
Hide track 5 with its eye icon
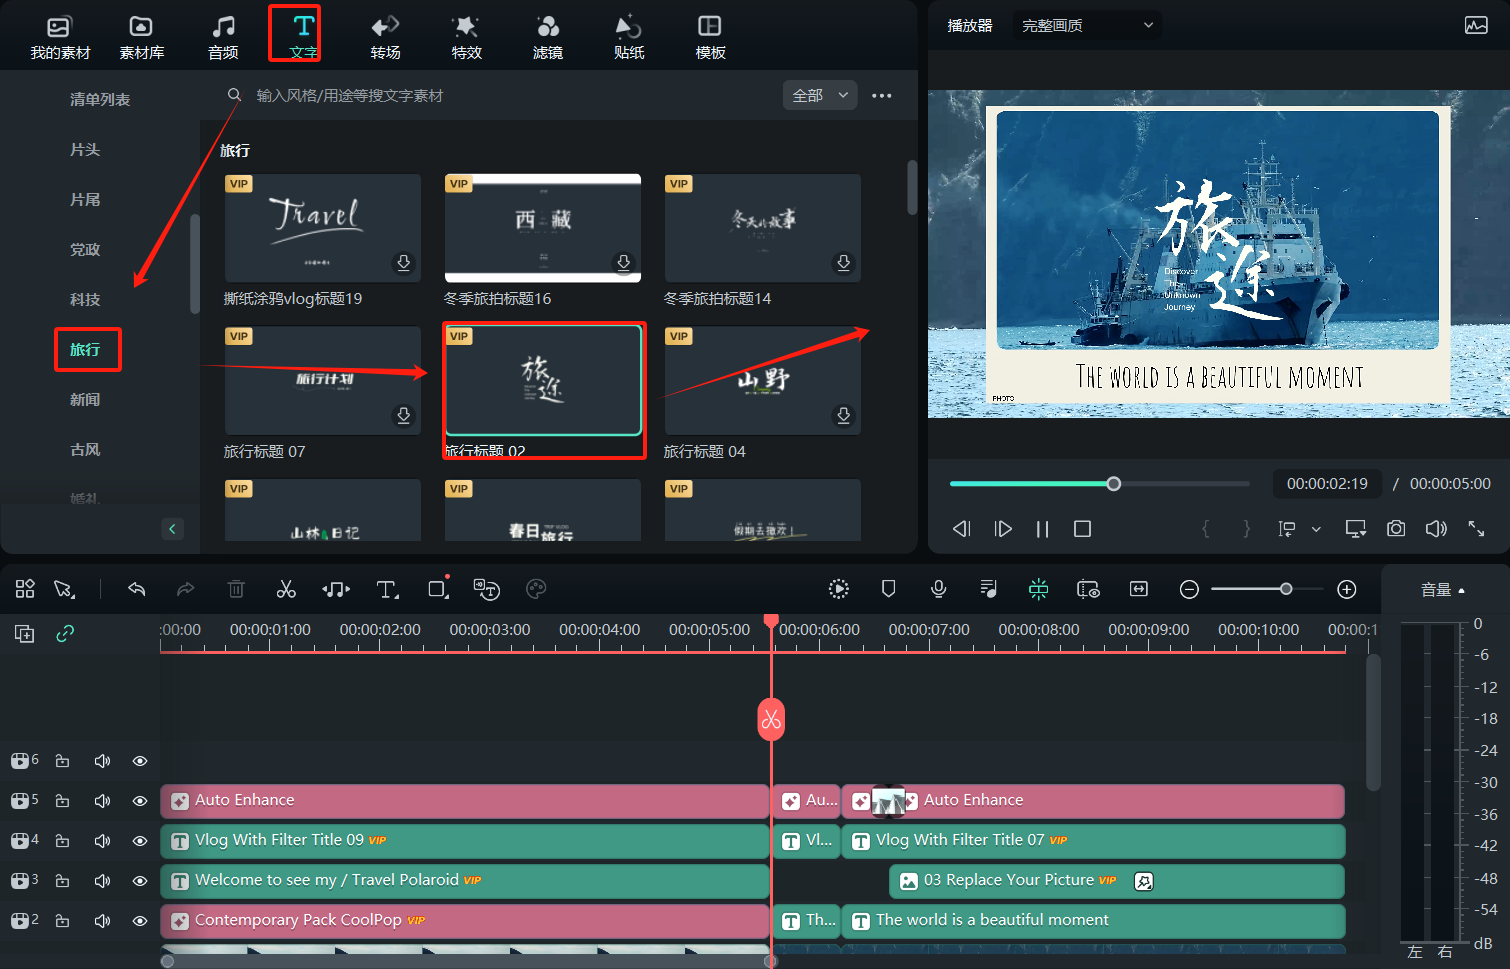click(140, 801)
